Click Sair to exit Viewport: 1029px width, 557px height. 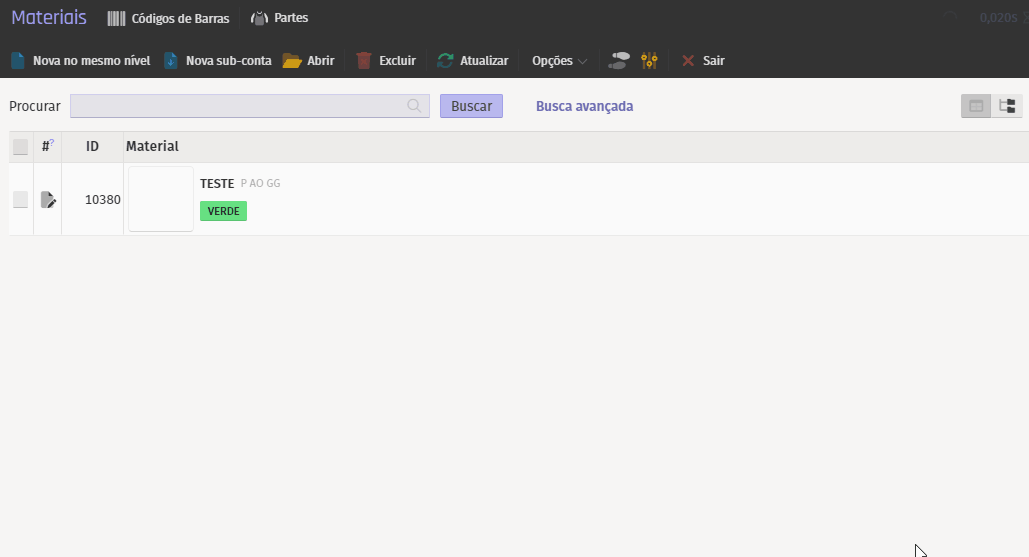pyautogui.click(x=703, y=61)
